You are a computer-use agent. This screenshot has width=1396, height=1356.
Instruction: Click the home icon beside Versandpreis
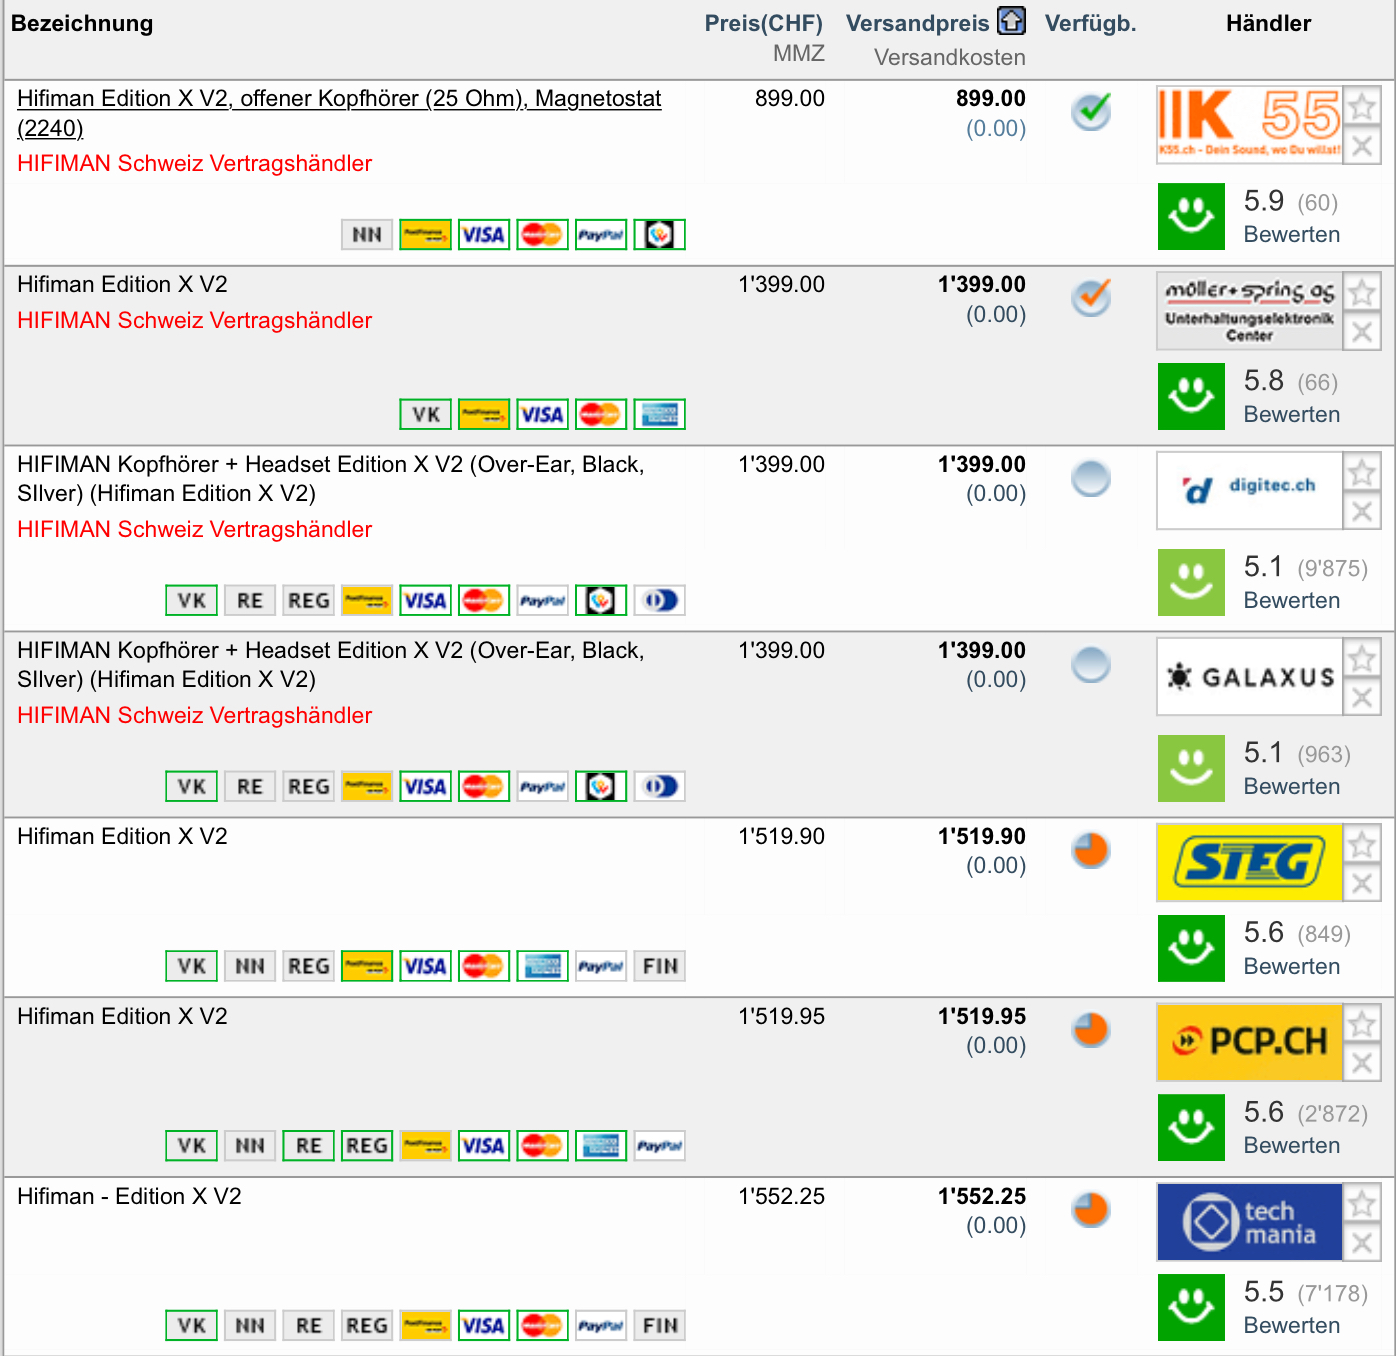click(1011, 21)
